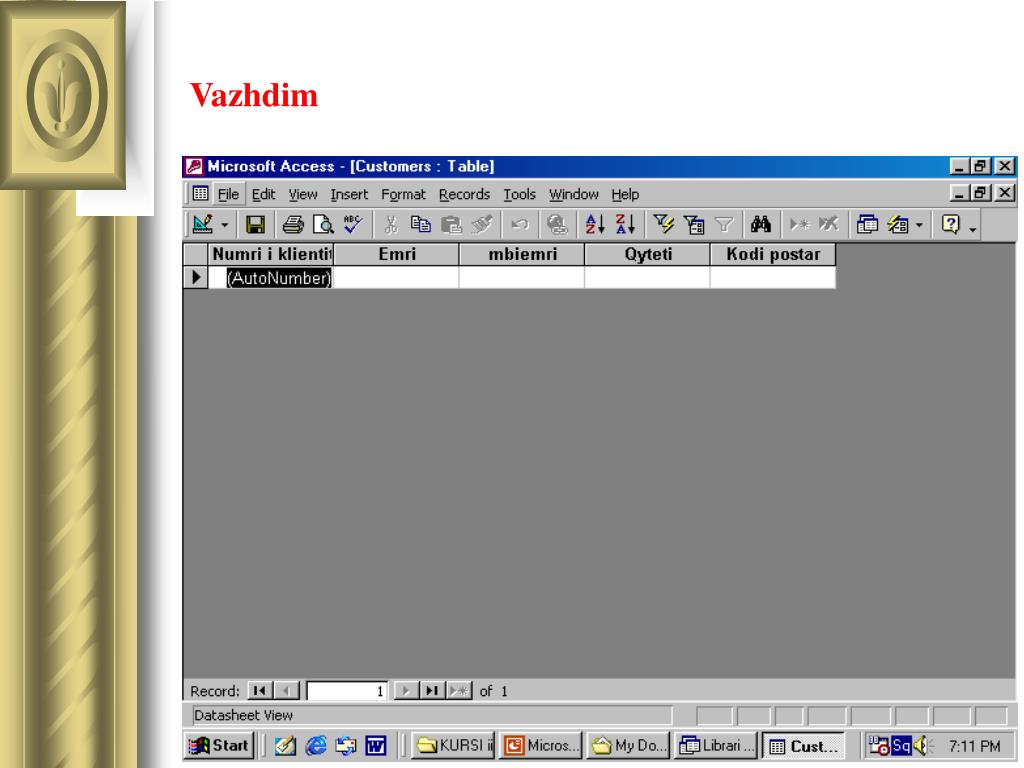Open the Tools menu
The image size is (1024, 768).
[x=519, y=195]
